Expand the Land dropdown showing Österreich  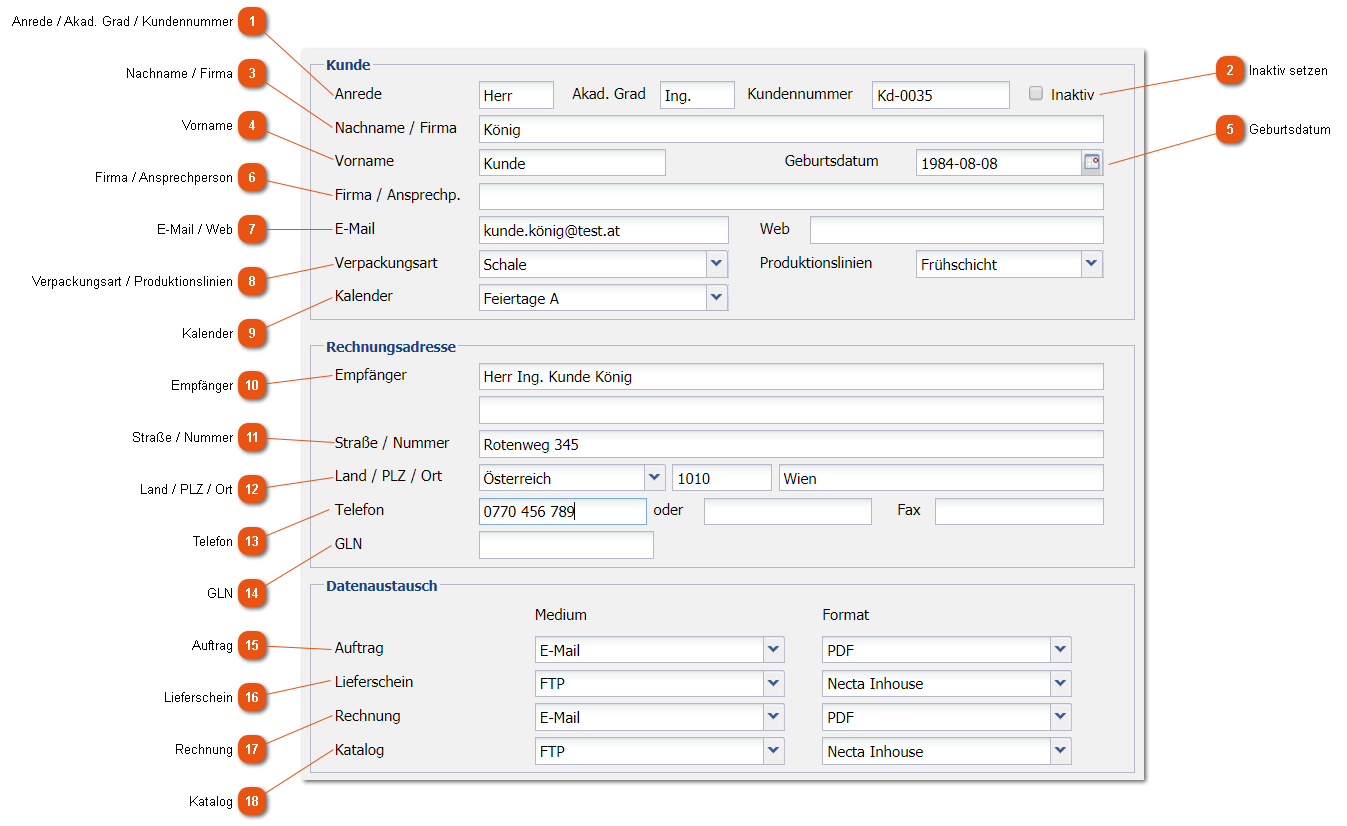655,478
